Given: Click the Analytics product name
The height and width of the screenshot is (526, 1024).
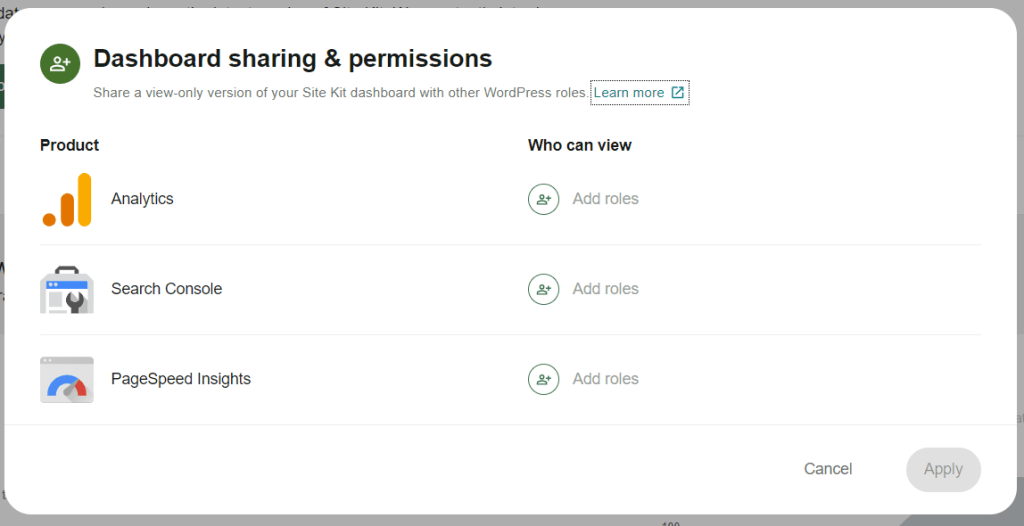Looking at the screenshot, I should click(x=142, y=199).
